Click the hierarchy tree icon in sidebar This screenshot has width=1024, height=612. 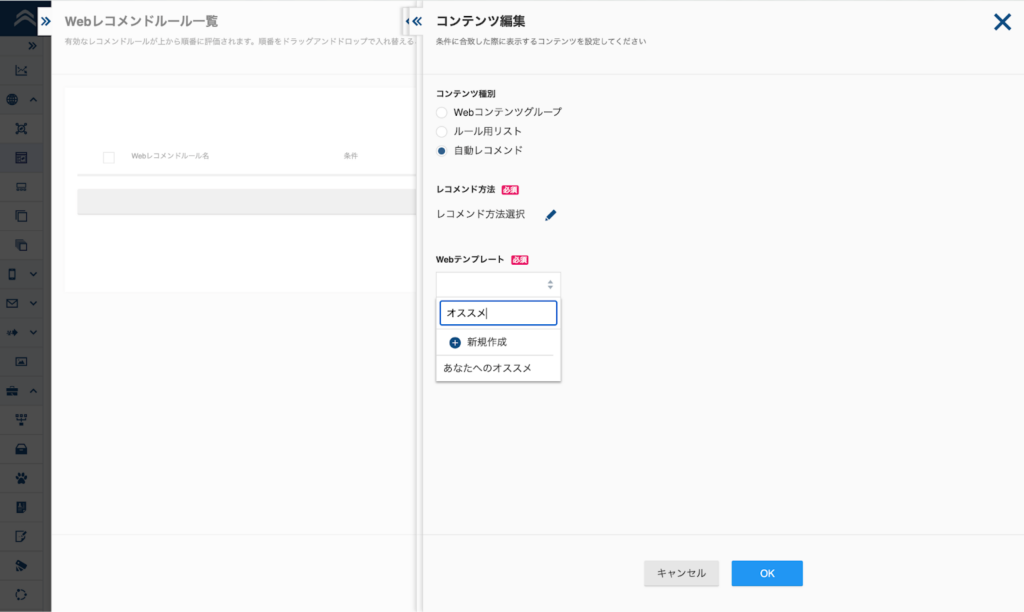tap(21, 419)
